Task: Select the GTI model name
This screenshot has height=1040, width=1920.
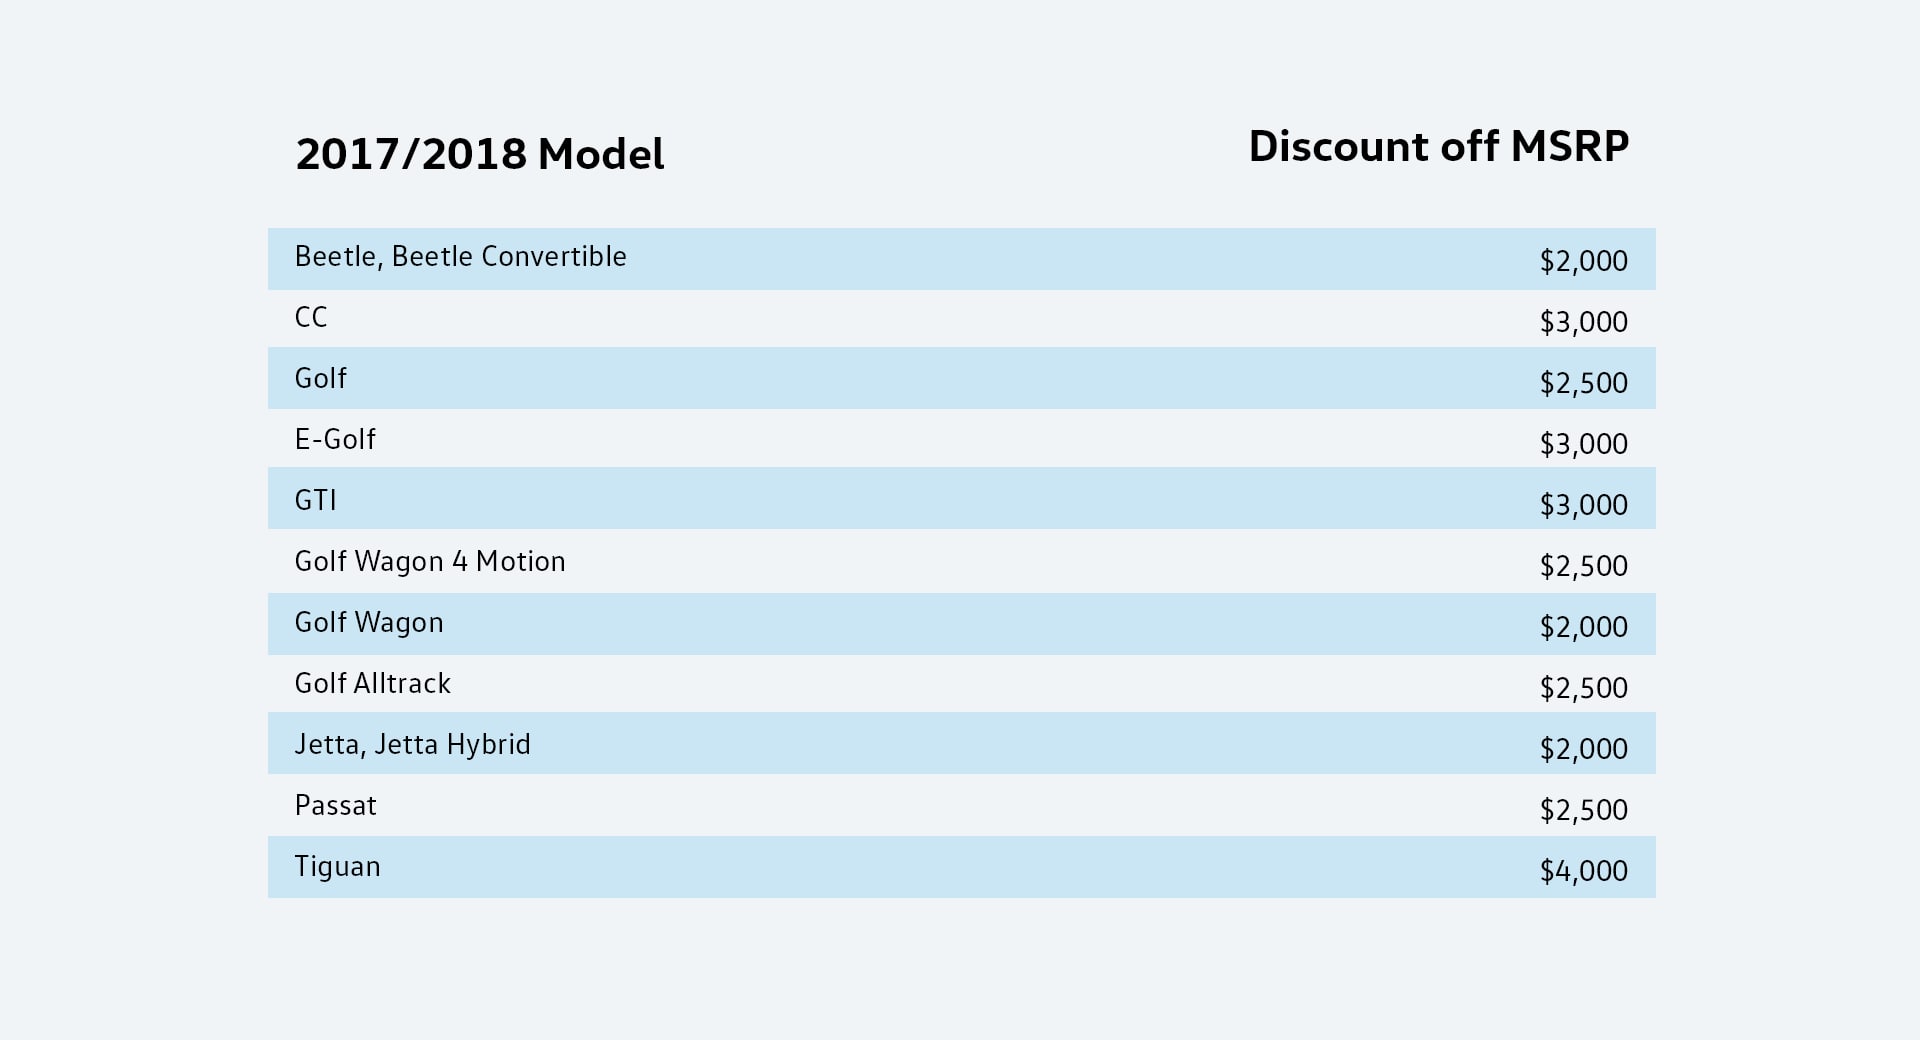Action: (315, 501)
